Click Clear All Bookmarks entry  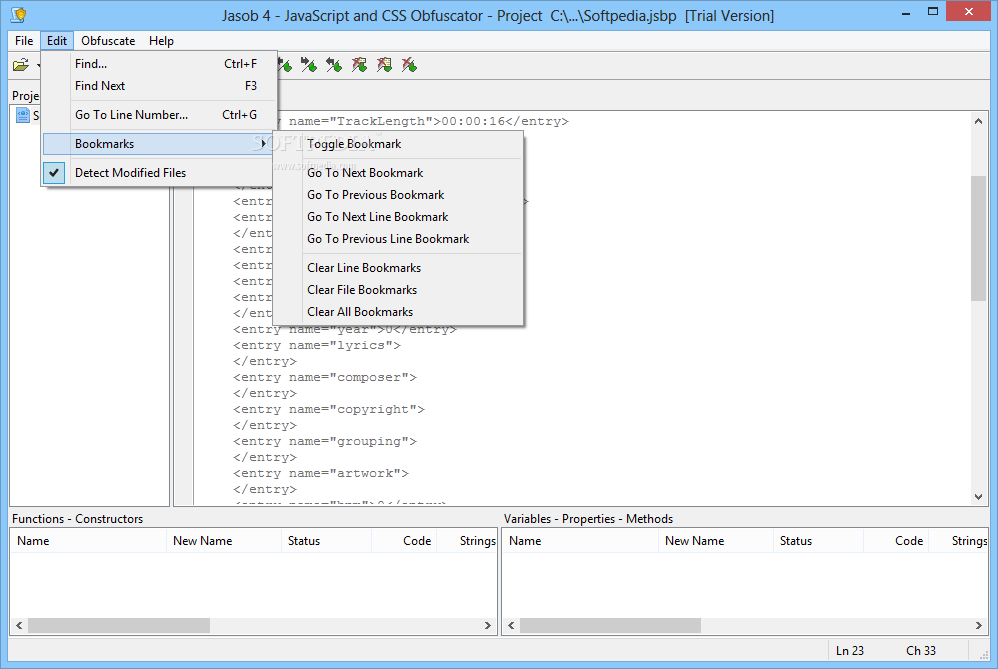[398, 312]
